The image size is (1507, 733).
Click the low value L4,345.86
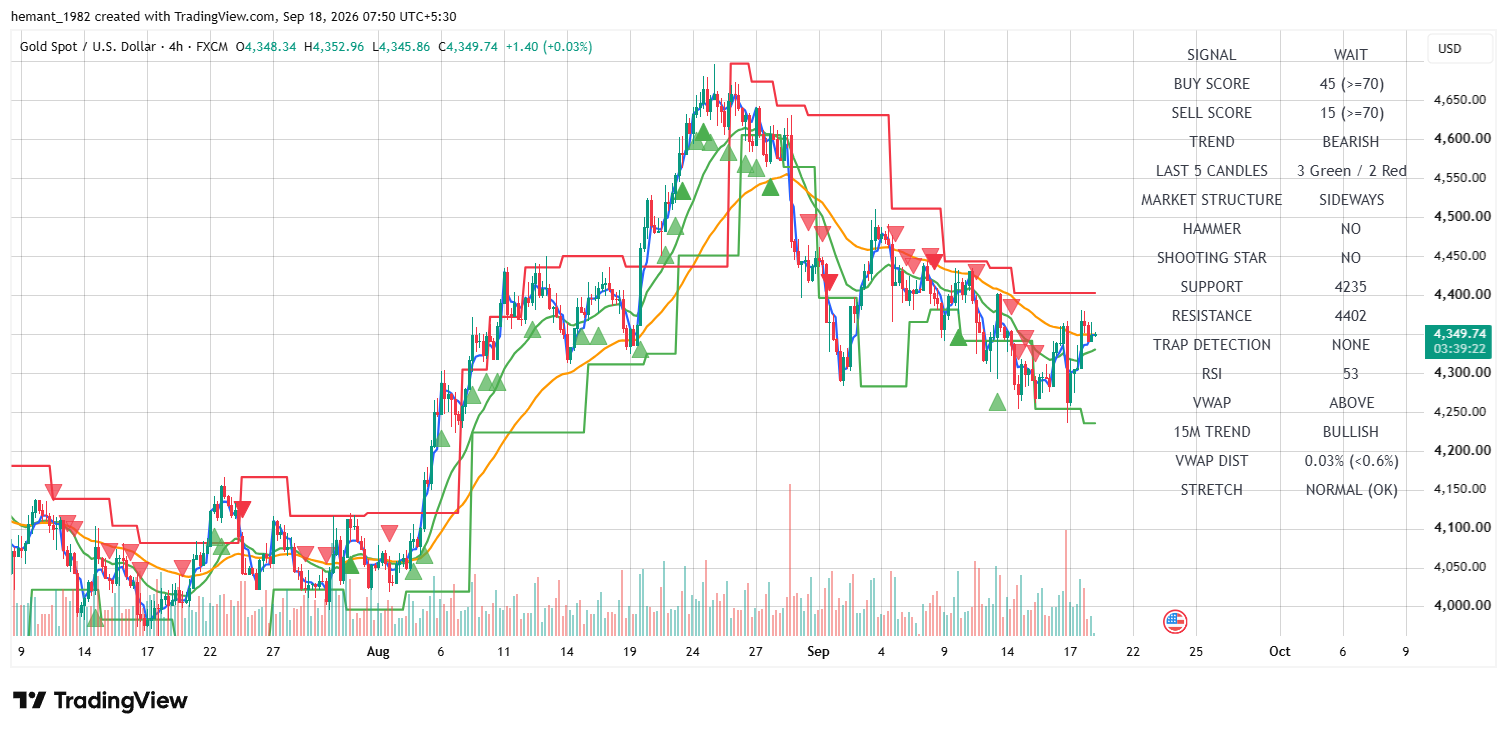[401, 47]
